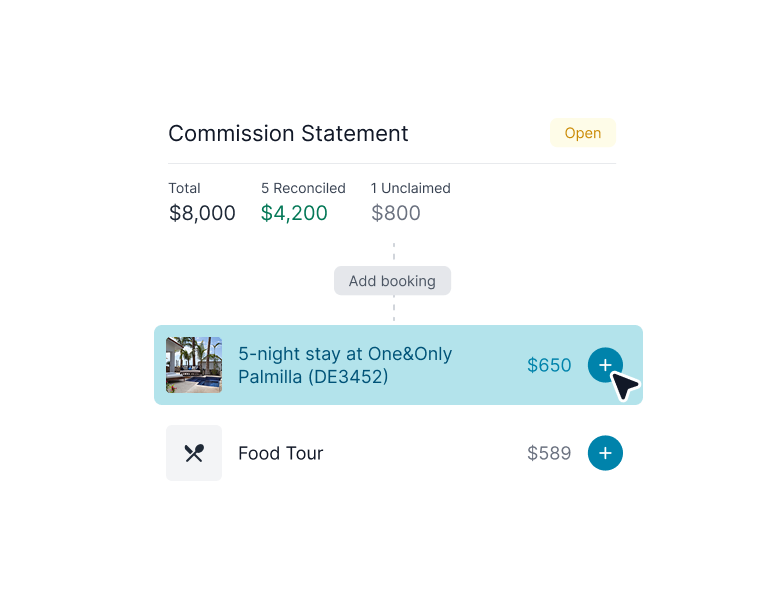Image resolution: width=780 pixels, height=600 pixels.
Task: Open the One&Only Palmilla hotel thumbnail
Action: 194,365
